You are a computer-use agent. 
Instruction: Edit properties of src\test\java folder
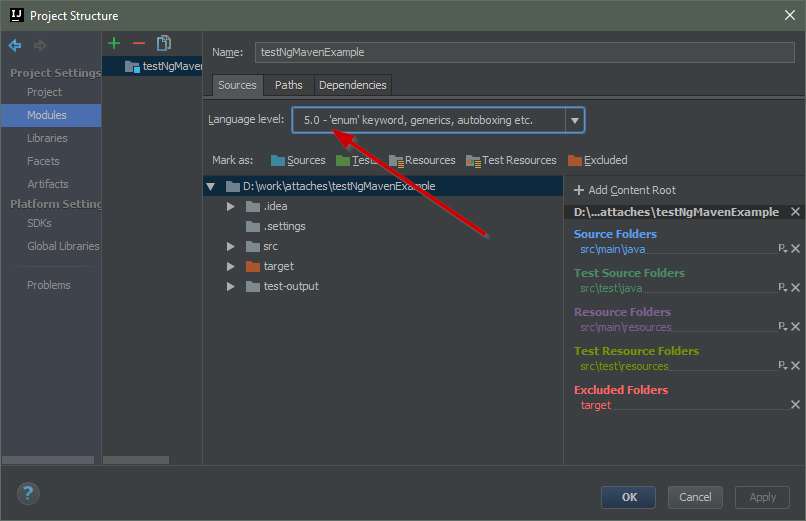[782, 288]
